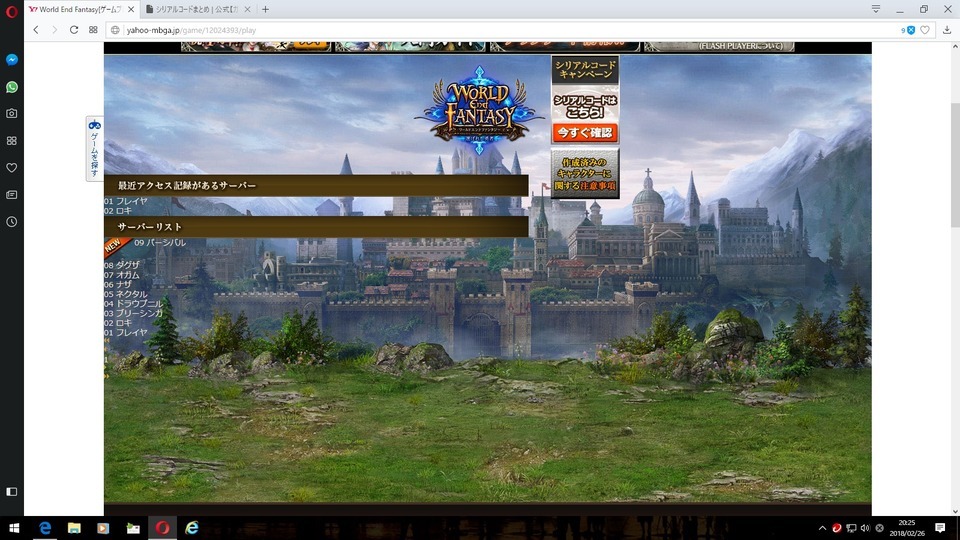Launch Microsoft Edge from the taskbar

[x=45, y=528]
